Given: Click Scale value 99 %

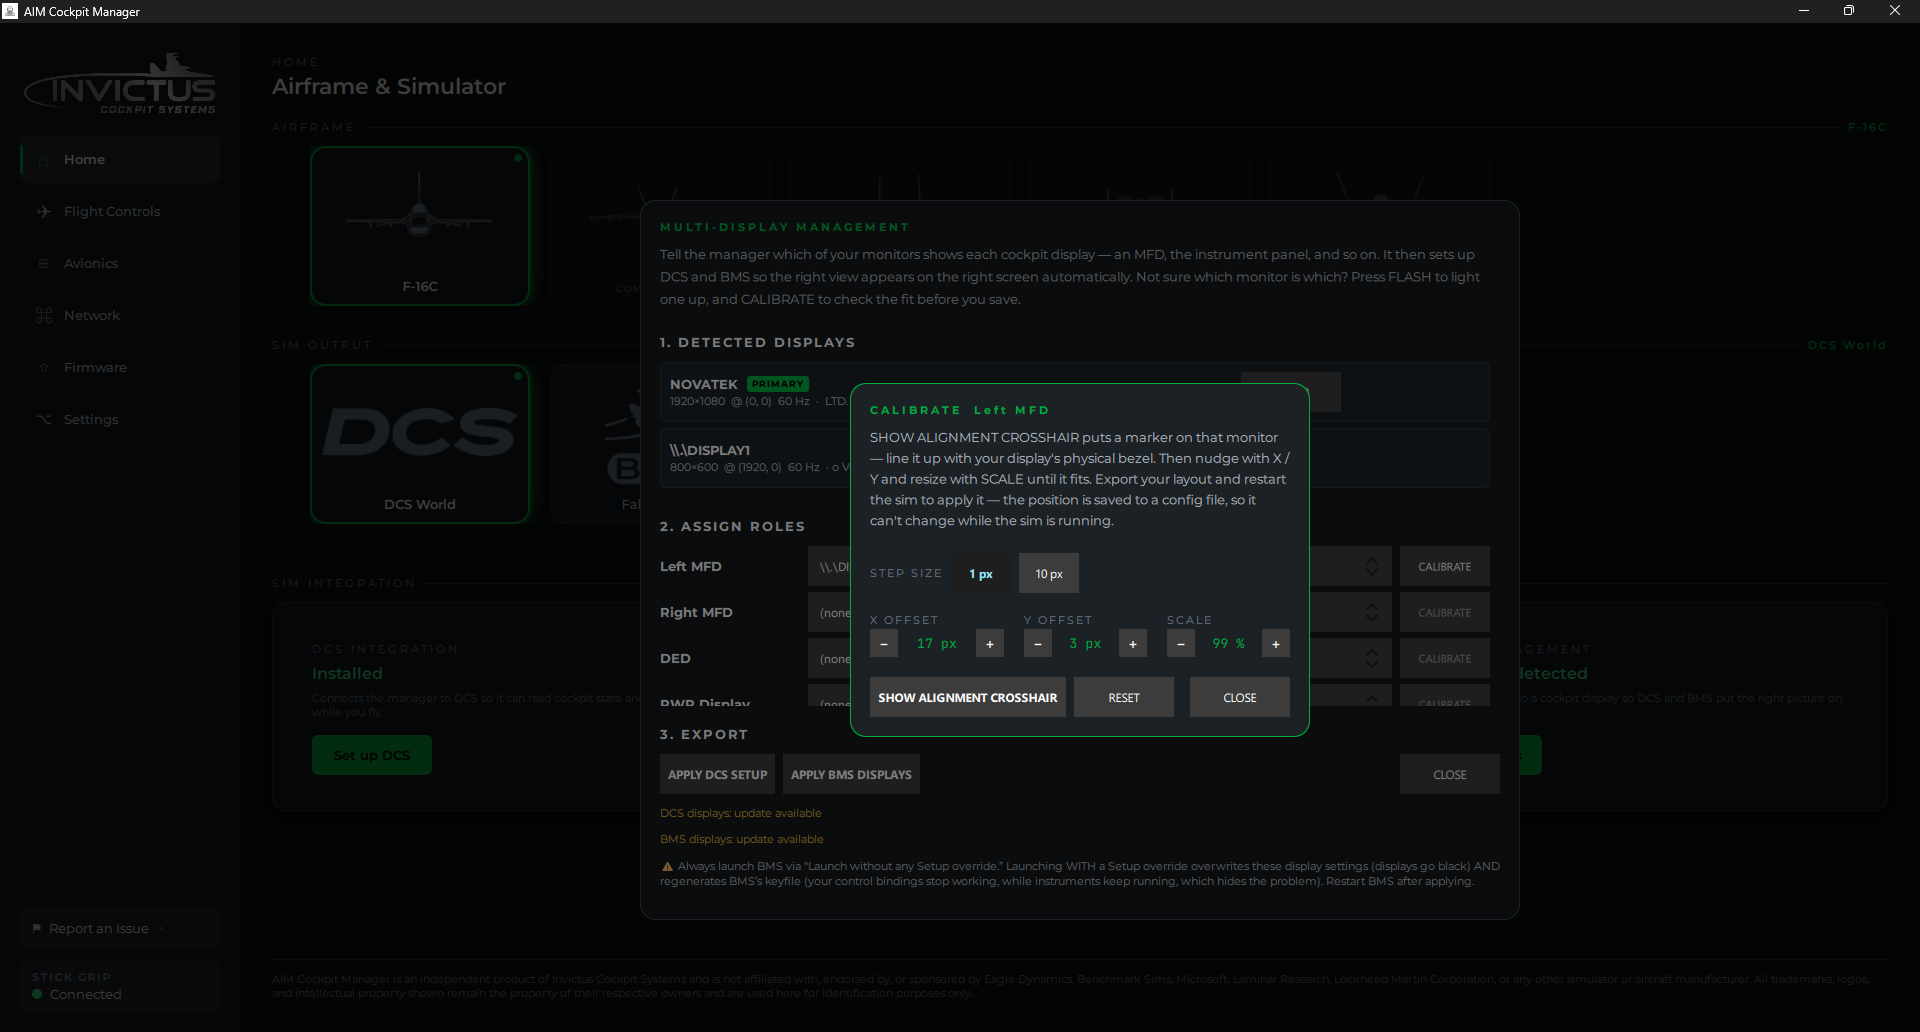Looking at the screenshot, I should click(x=1228, y=644).
